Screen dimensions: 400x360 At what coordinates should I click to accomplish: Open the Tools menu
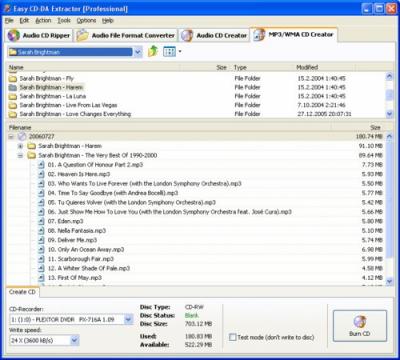(x=64, y=21)
